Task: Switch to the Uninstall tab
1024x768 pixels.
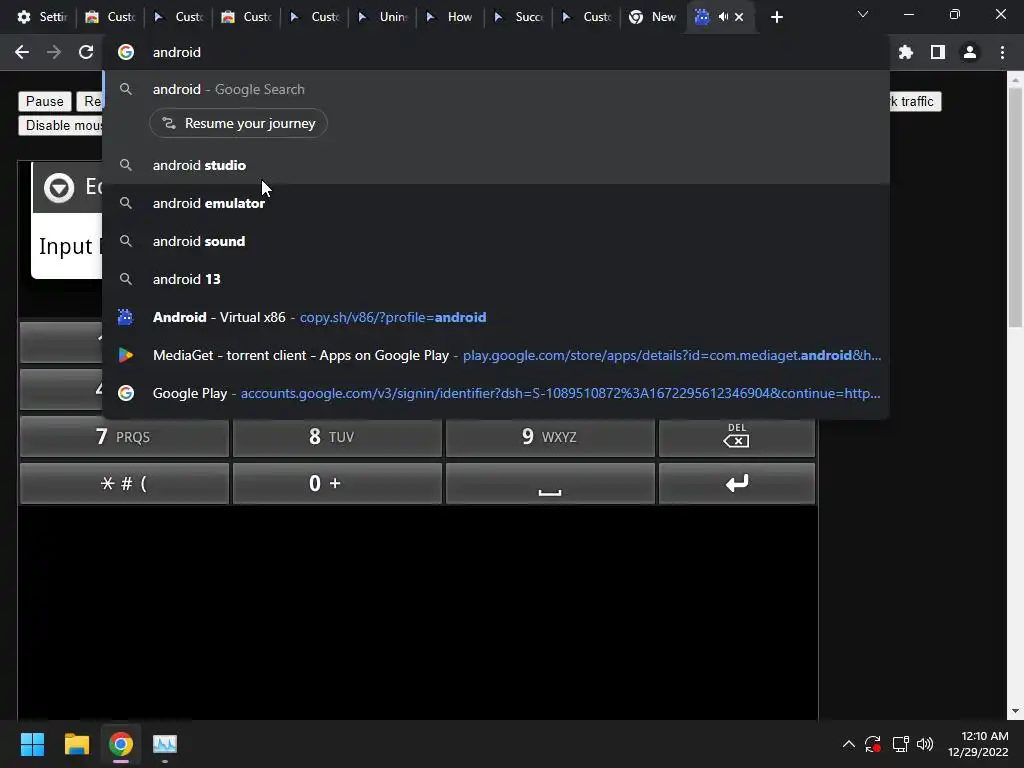Action: pyautogui.click(x=384, y=17)
